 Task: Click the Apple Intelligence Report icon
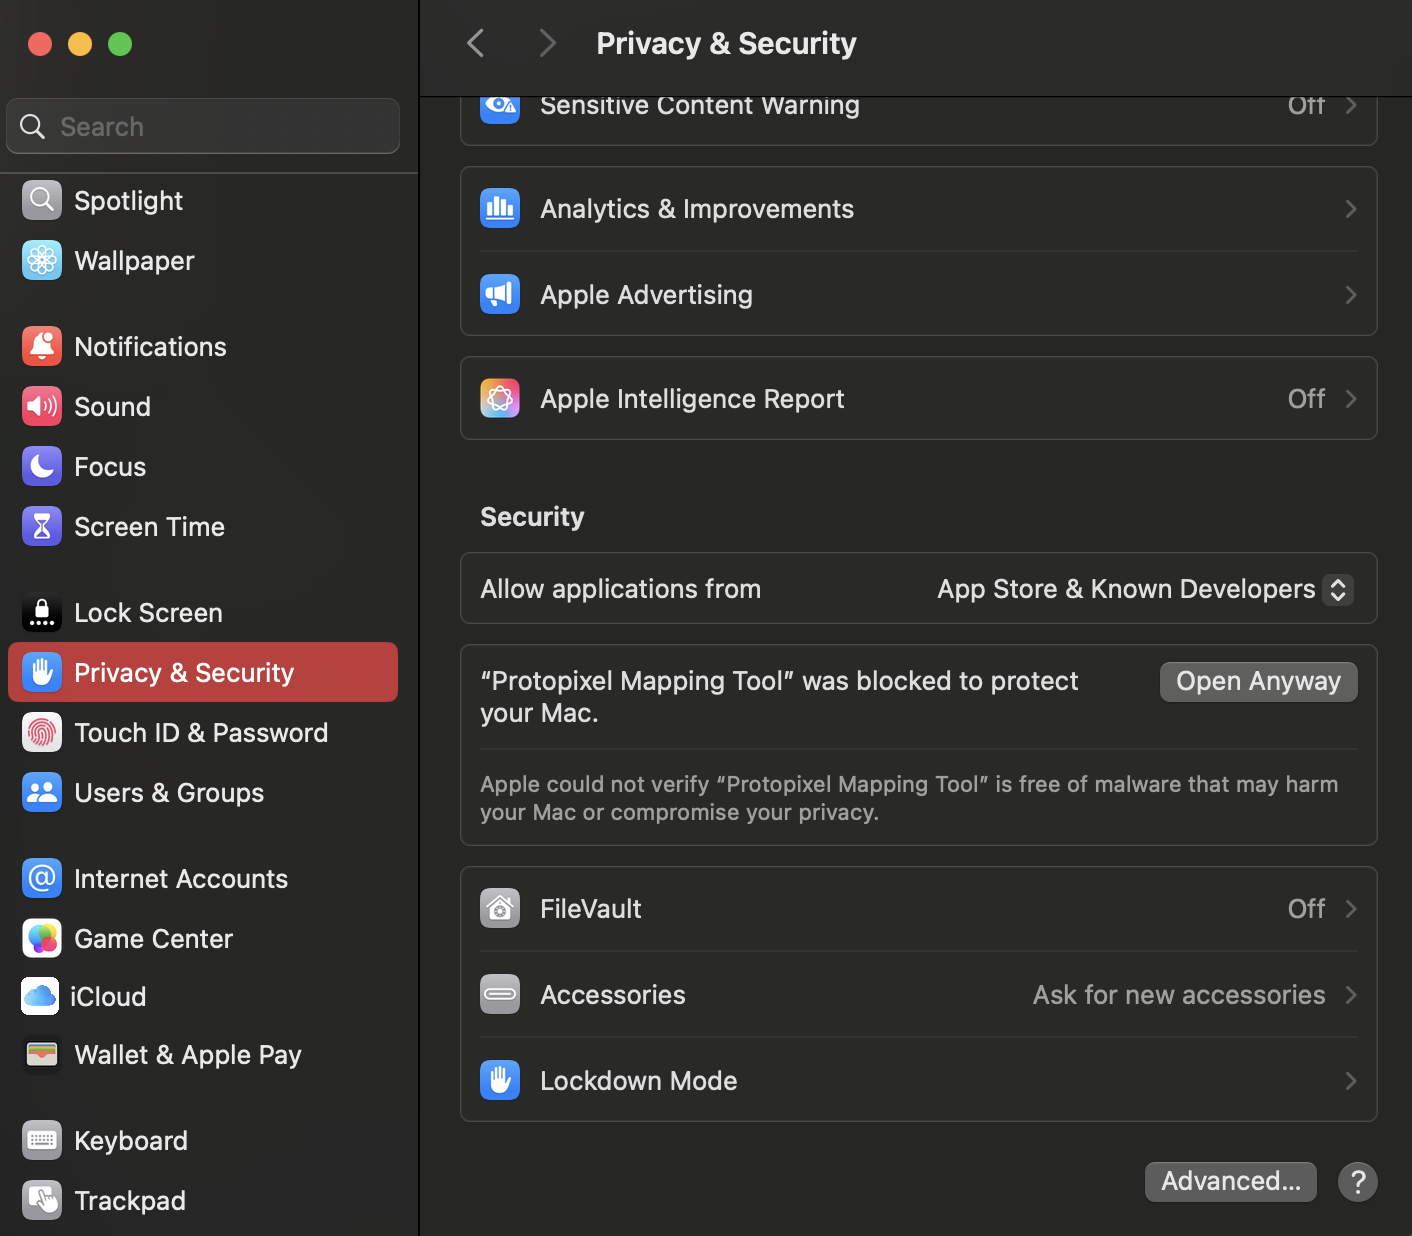coord(500,399)
